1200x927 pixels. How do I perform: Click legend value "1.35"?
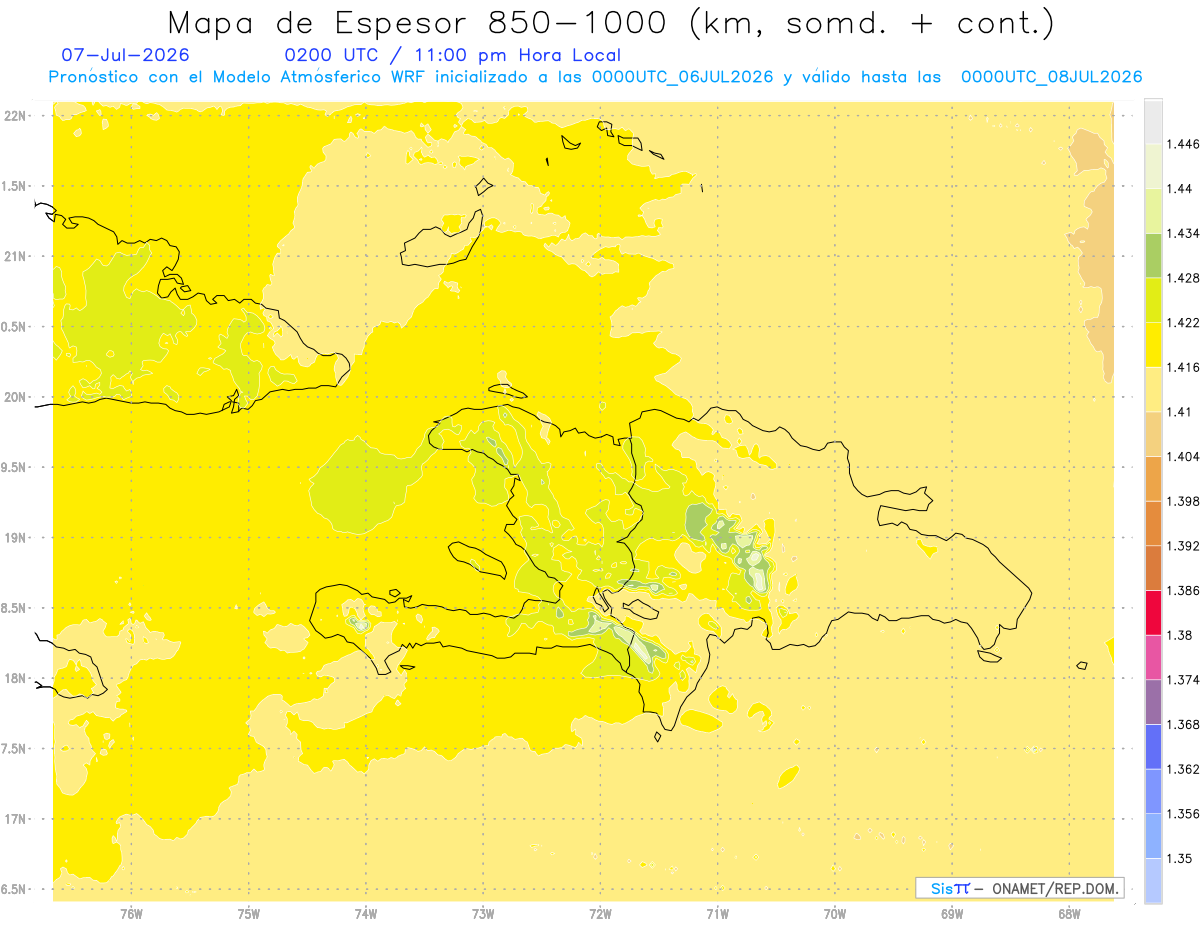[x=1179, y=858]
